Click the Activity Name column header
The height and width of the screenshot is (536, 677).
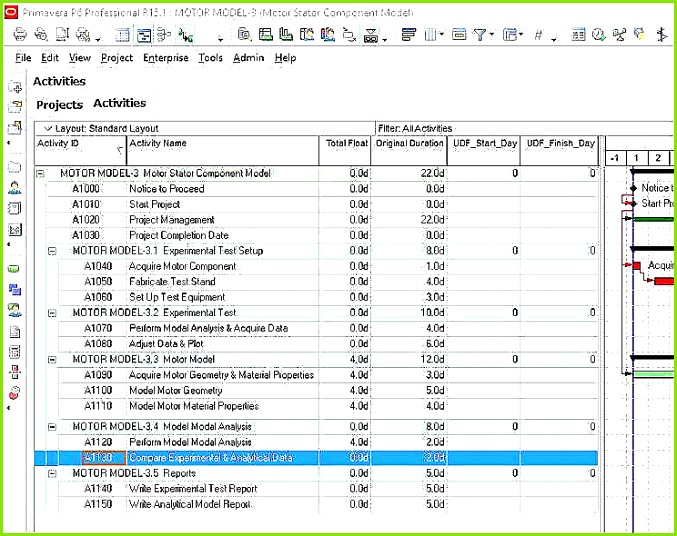[x=223, y=150]
